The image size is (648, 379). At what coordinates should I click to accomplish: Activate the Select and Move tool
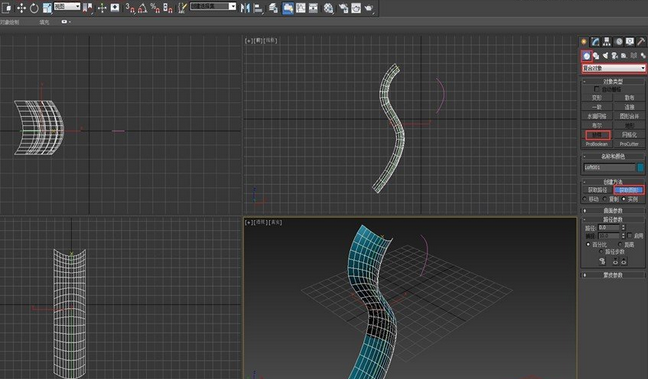point(21,7)
